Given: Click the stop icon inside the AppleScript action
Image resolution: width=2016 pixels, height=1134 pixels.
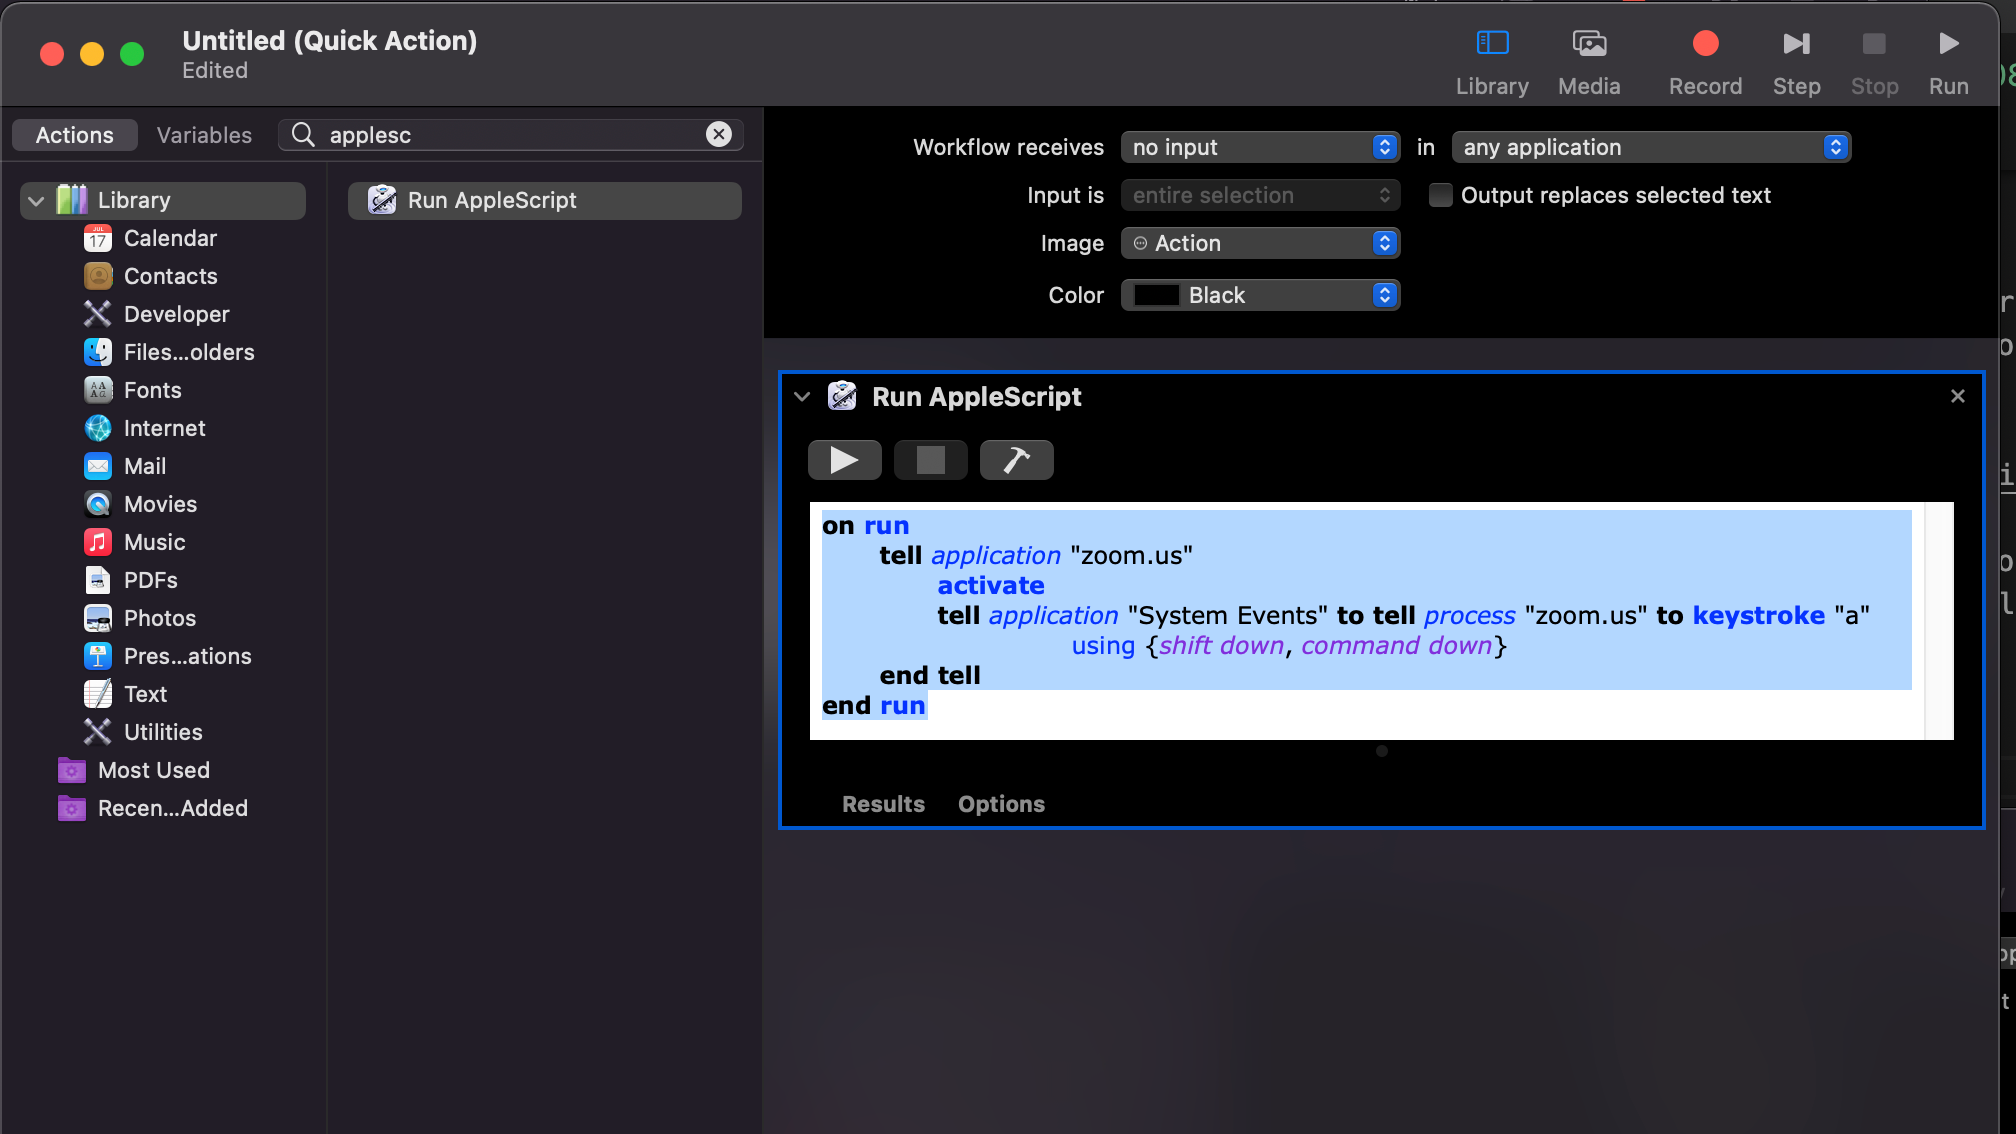Looking at the screenshot, I should pos(930,460).
